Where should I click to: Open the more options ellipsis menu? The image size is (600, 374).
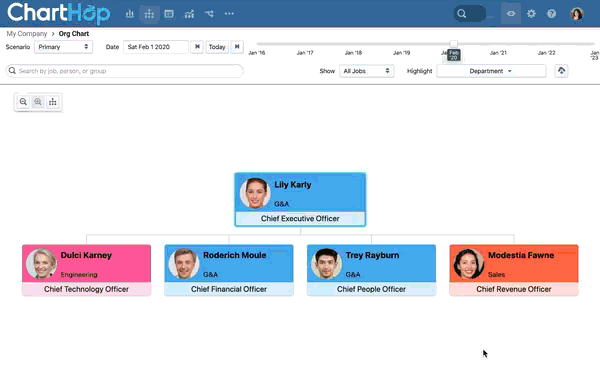(229, 14)
